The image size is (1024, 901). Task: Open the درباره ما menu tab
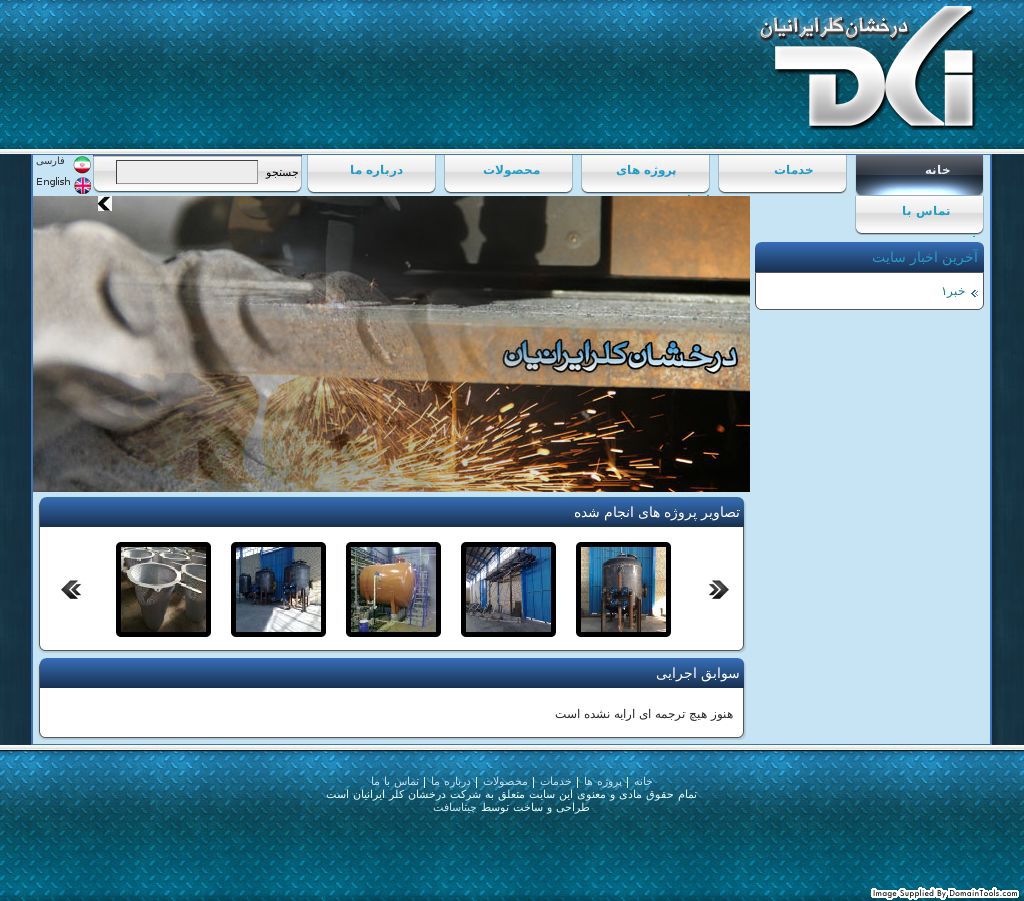click(x=372, y=172)
